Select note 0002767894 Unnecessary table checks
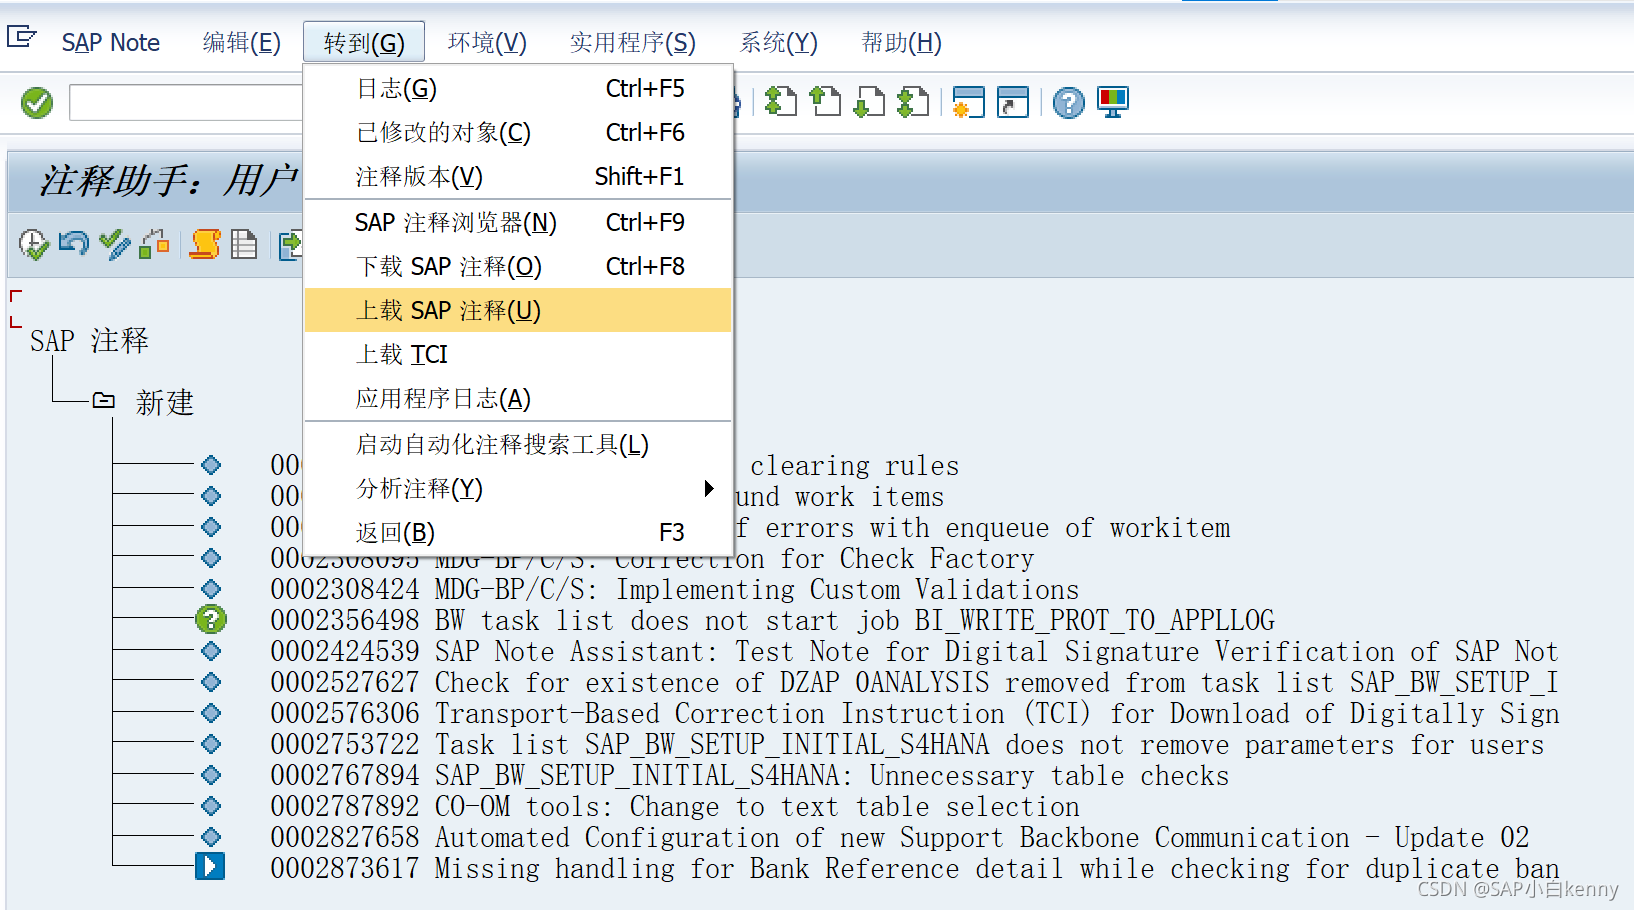Screen dimensions: 1634x910 pos(750,776)
